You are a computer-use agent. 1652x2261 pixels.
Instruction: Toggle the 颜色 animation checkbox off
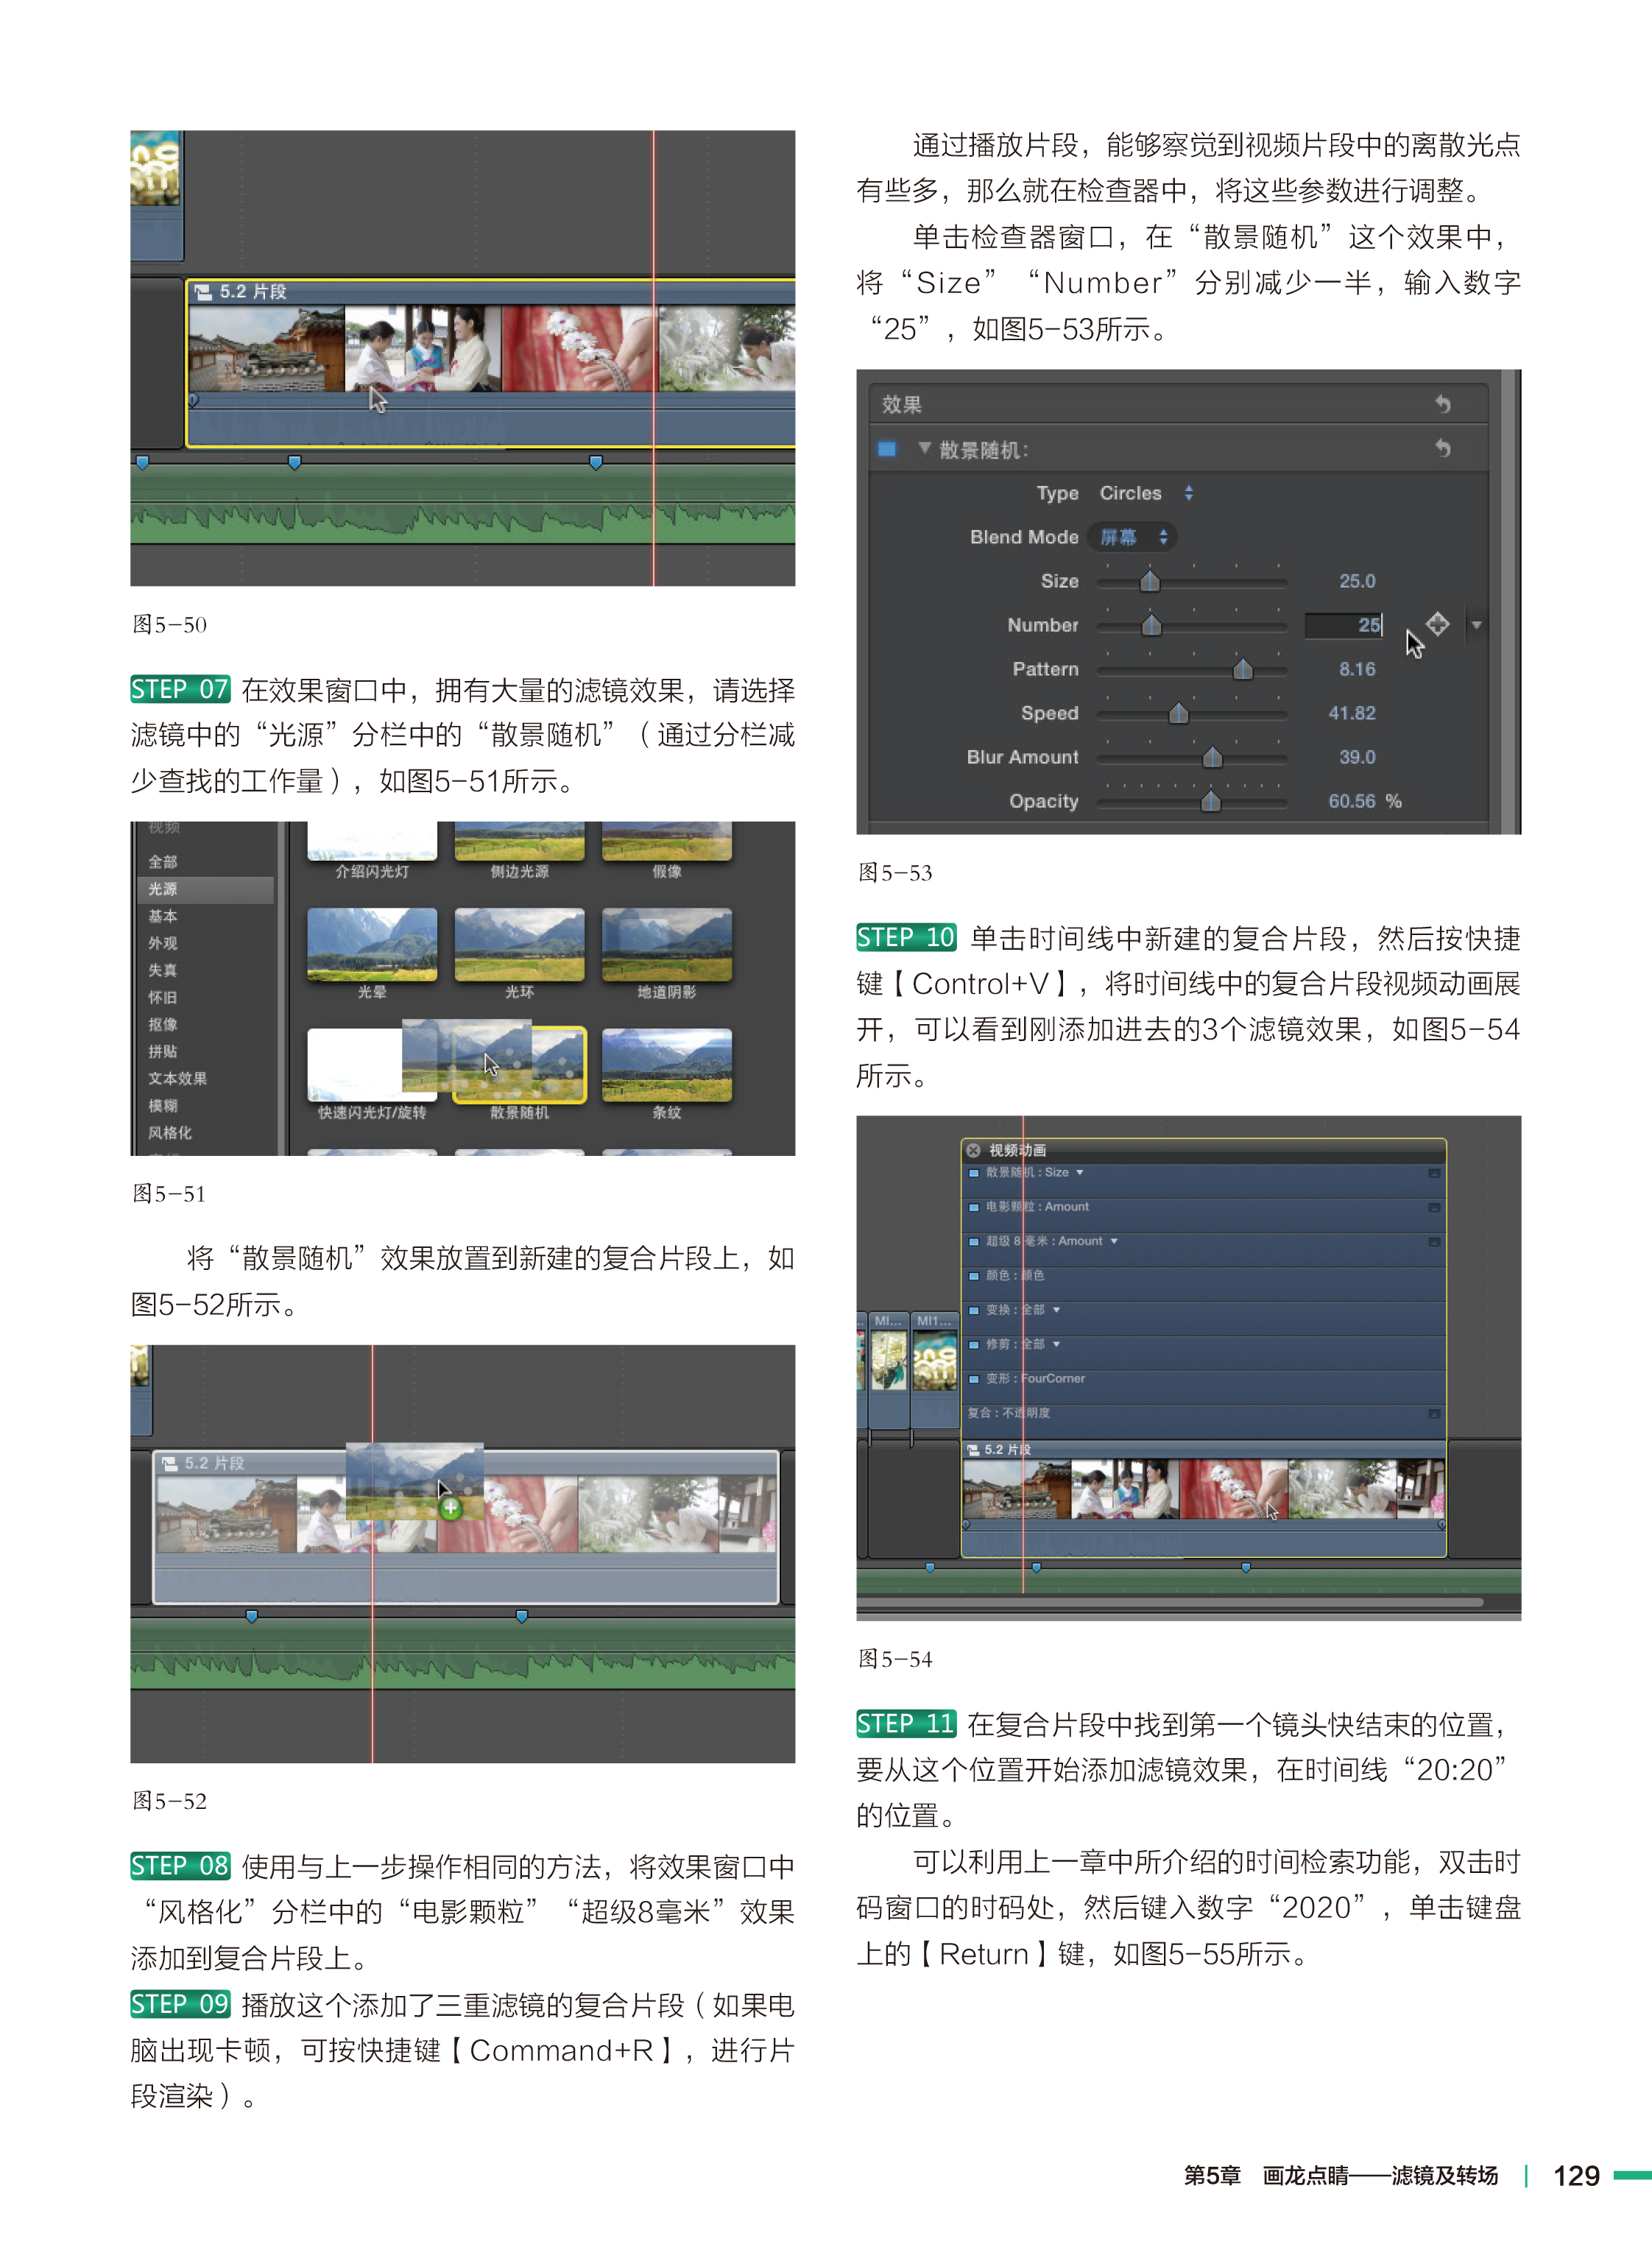pos(973,1276)
